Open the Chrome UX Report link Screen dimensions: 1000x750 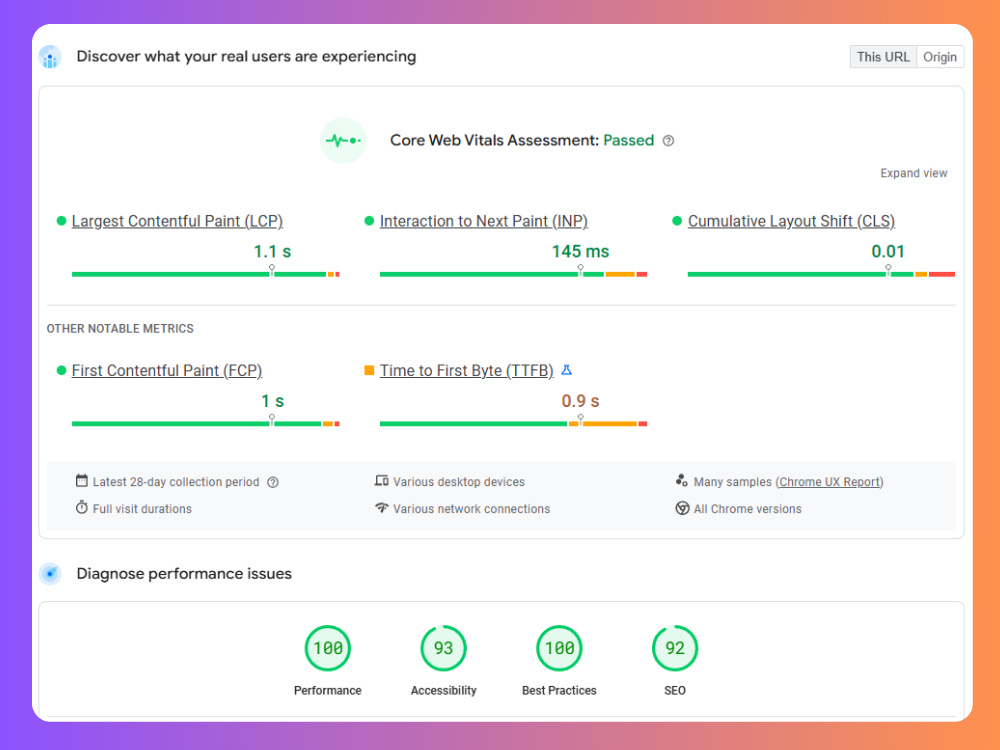coord(829,482)
